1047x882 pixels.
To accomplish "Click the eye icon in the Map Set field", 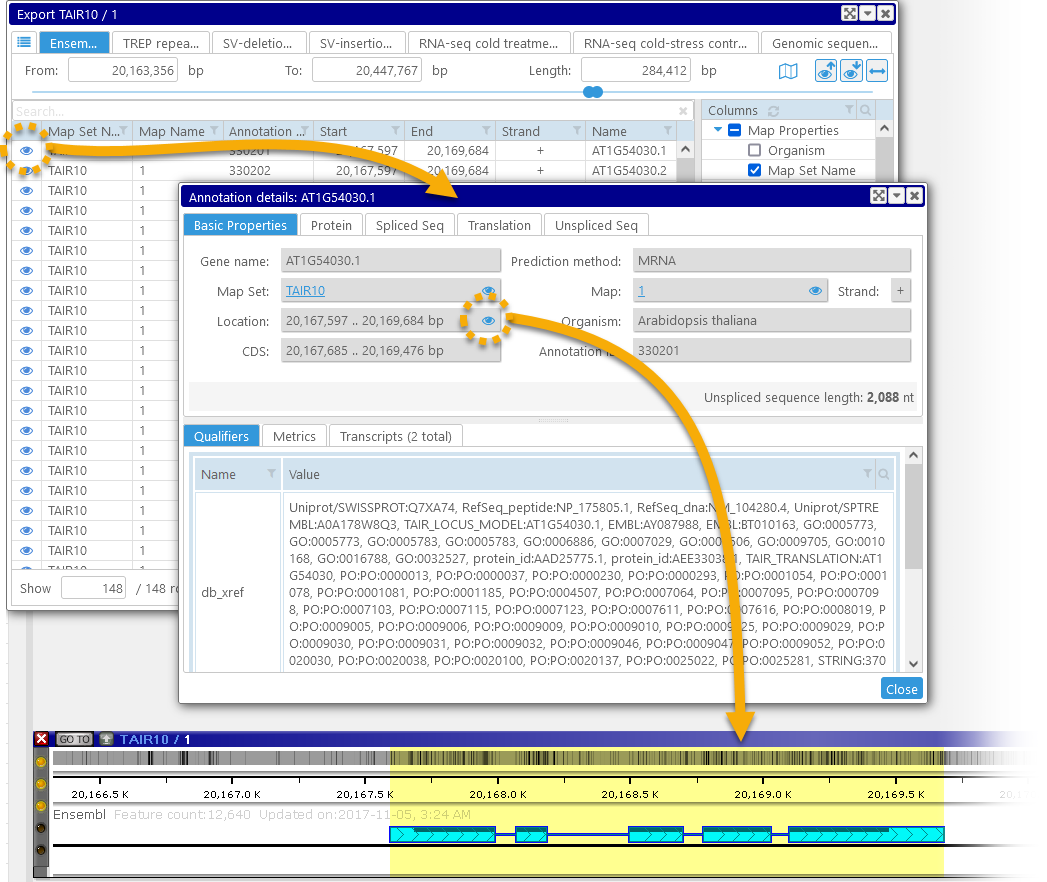I will point(488,291).
